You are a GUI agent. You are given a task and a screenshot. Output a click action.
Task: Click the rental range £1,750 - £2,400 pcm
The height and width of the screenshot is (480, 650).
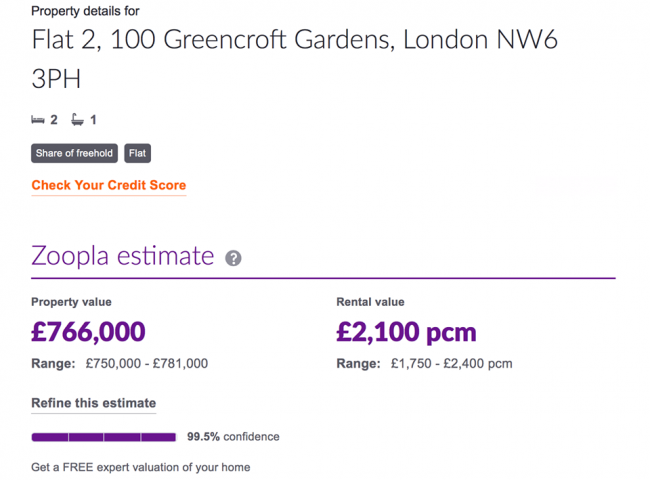pos(451,364)
